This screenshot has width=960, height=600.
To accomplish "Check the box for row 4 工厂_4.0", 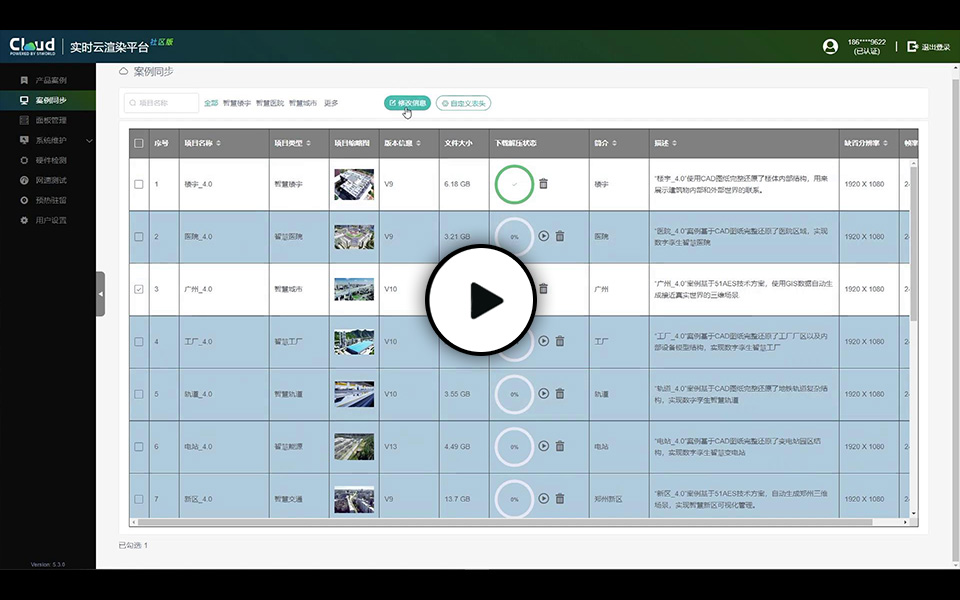I will click(139, 342).
